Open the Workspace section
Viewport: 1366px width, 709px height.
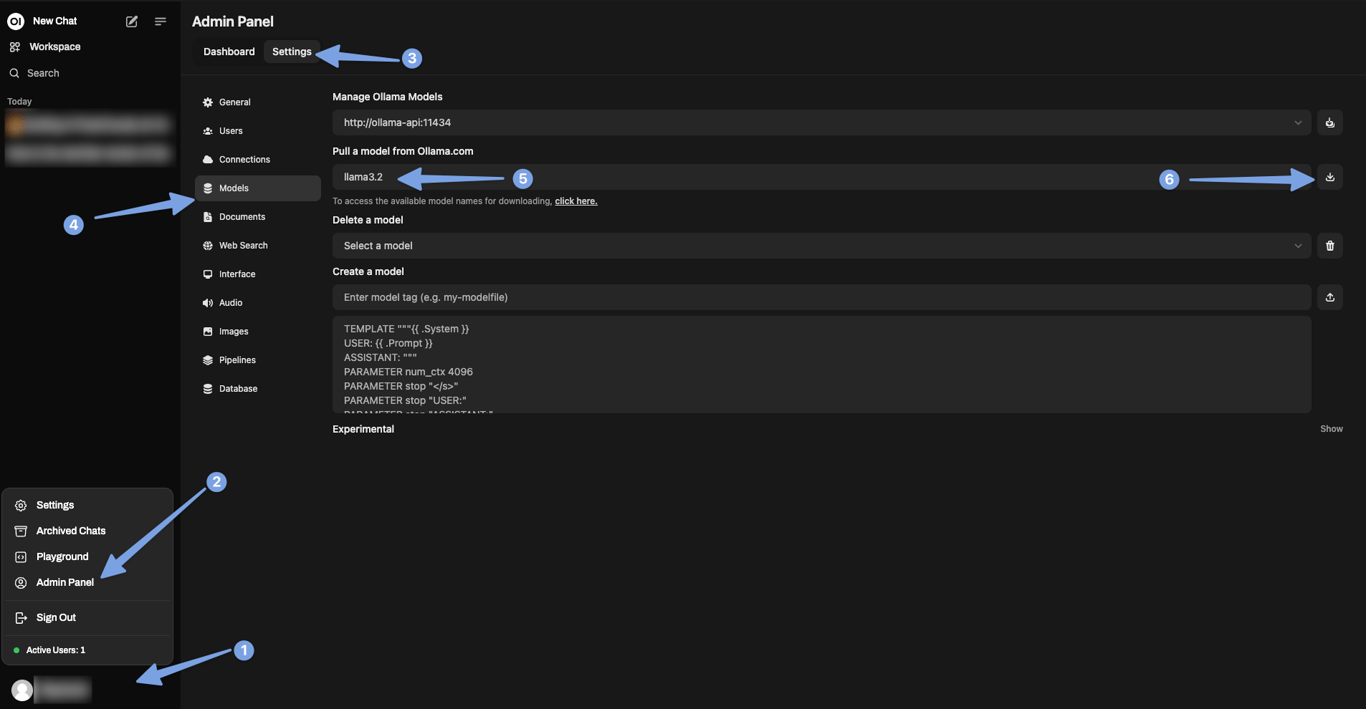point(54,47)
